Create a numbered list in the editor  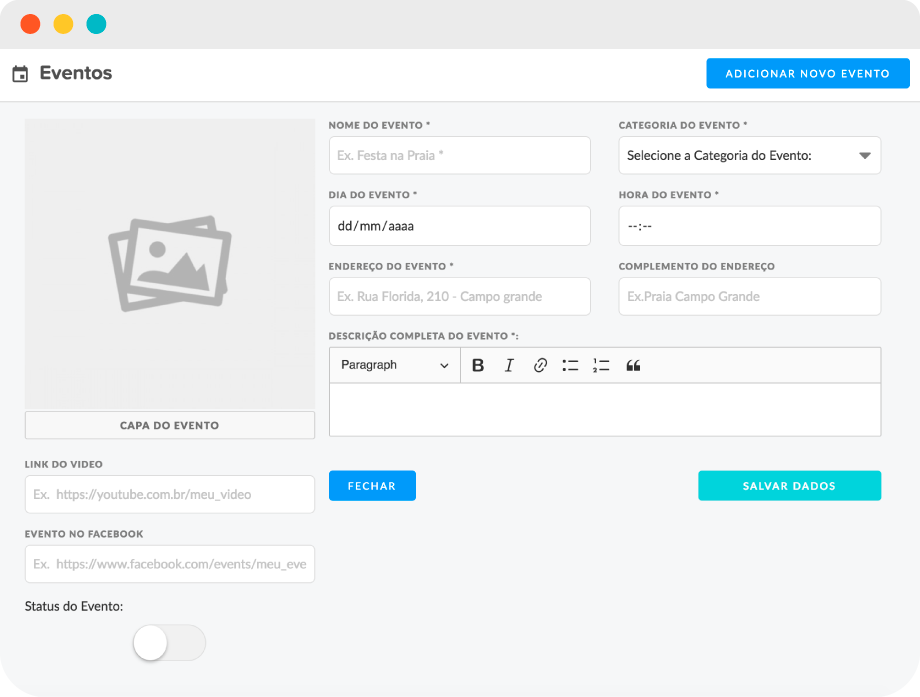pos(601,366)
